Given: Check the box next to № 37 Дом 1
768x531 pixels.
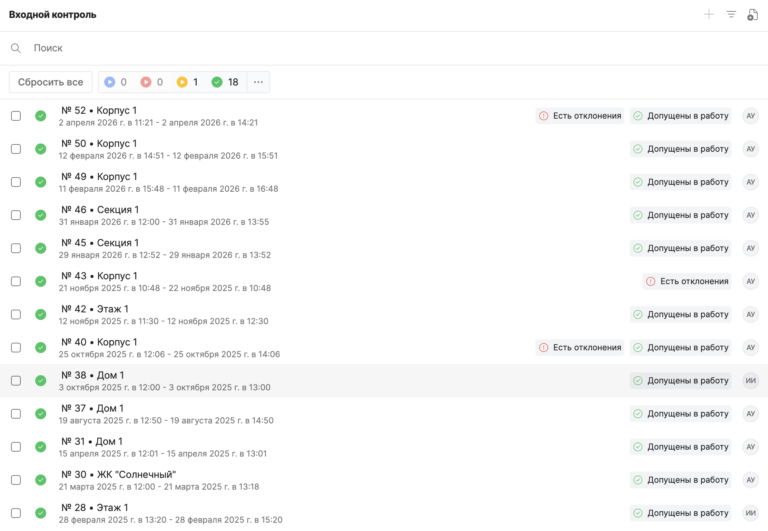Looking at the screenshot, I should [x=16, y=414].
